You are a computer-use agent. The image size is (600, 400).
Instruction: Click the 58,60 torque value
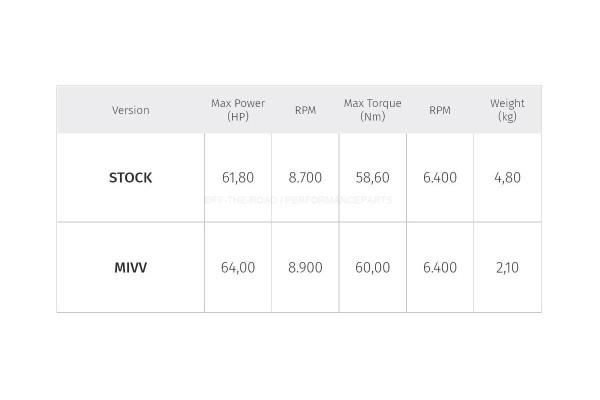[x=372, y=178]
